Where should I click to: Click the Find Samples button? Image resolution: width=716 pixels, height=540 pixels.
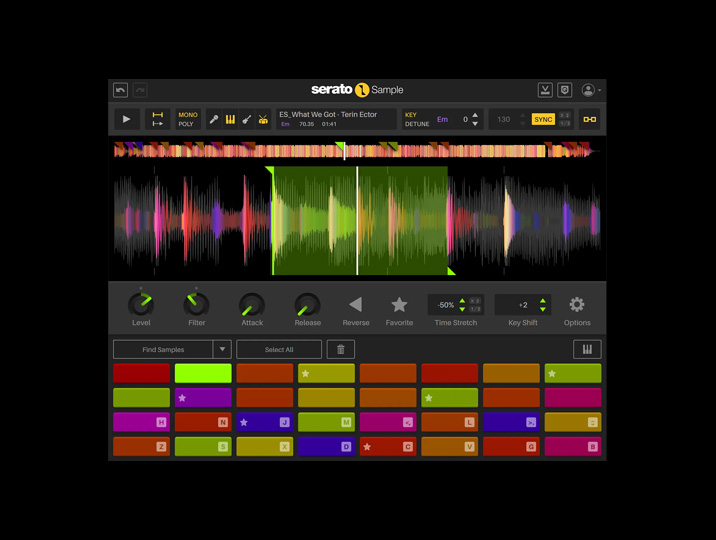pyautogui.click(x=163, y=350)
